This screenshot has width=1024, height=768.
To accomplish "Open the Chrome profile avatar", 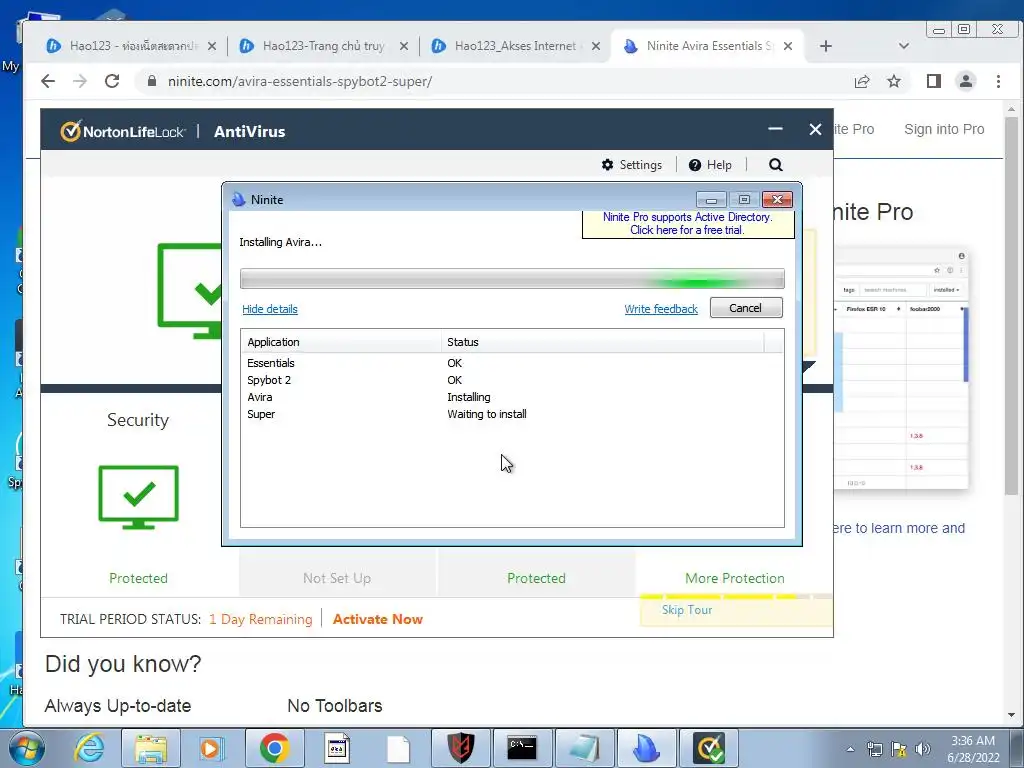I will point(966,81).
